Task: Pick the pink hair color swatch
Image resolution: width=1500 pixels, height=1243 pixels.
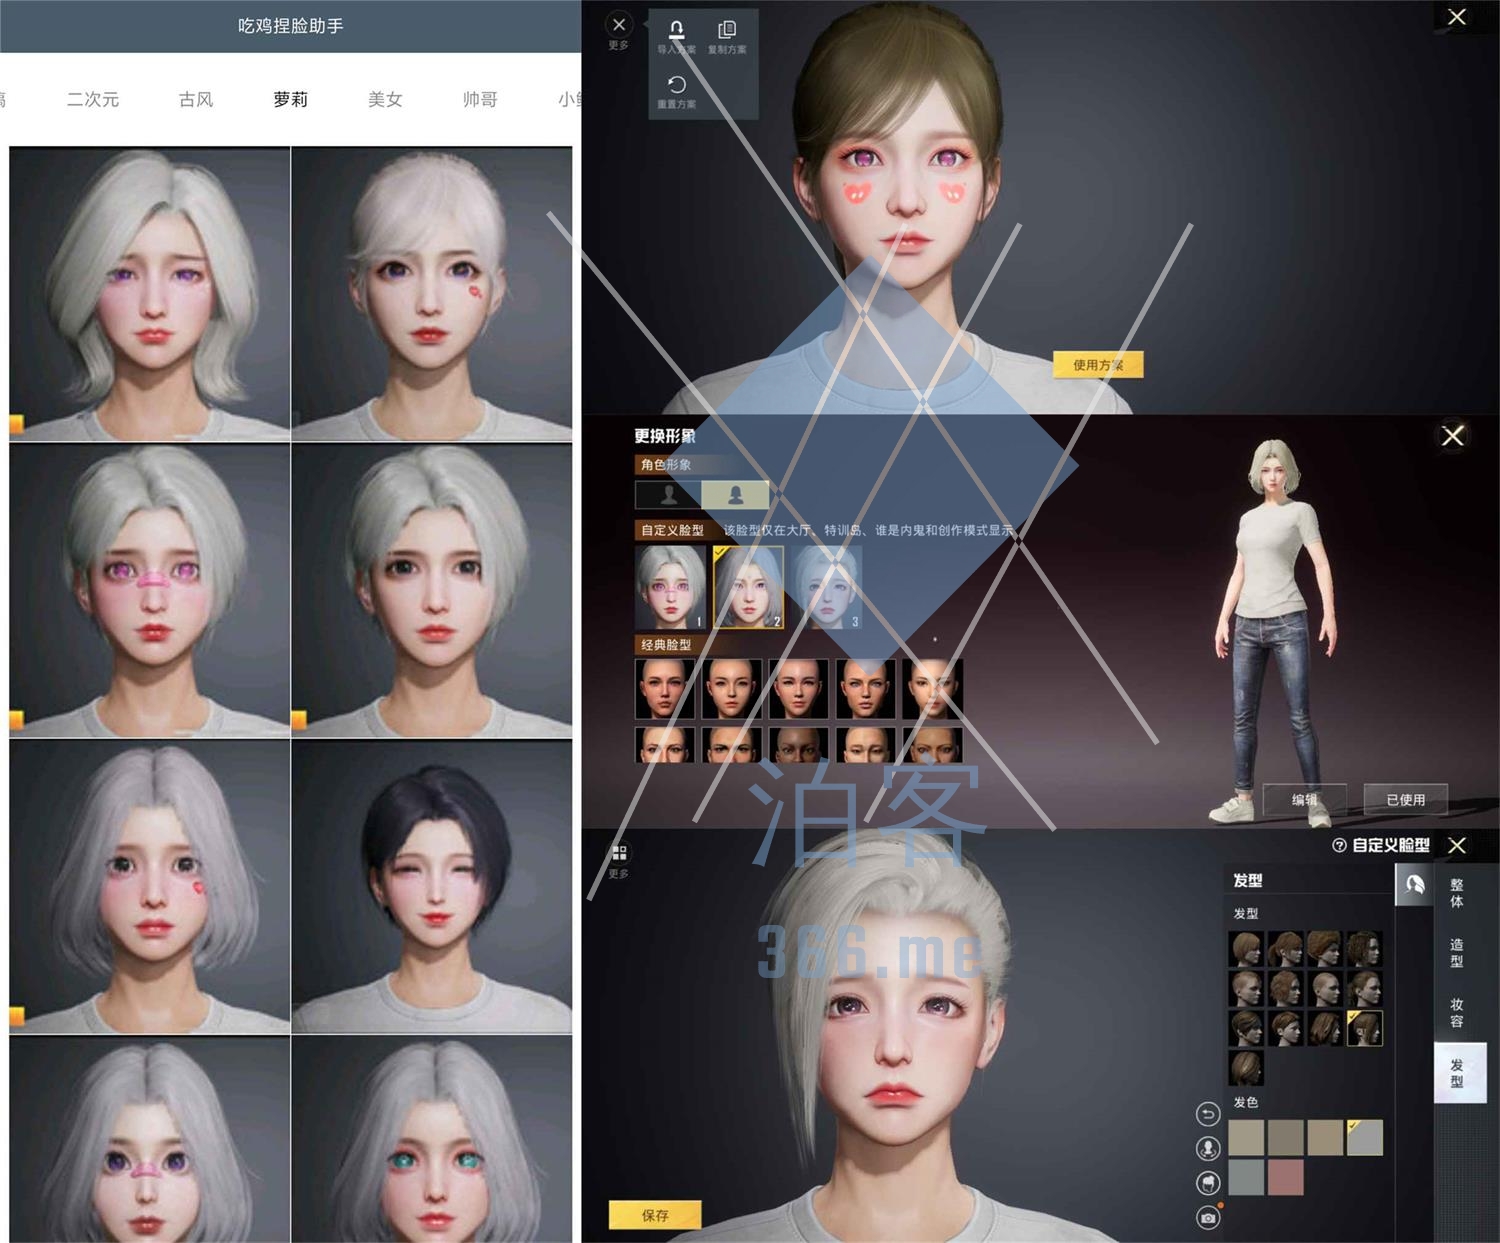Action: coord(1286,1177)
